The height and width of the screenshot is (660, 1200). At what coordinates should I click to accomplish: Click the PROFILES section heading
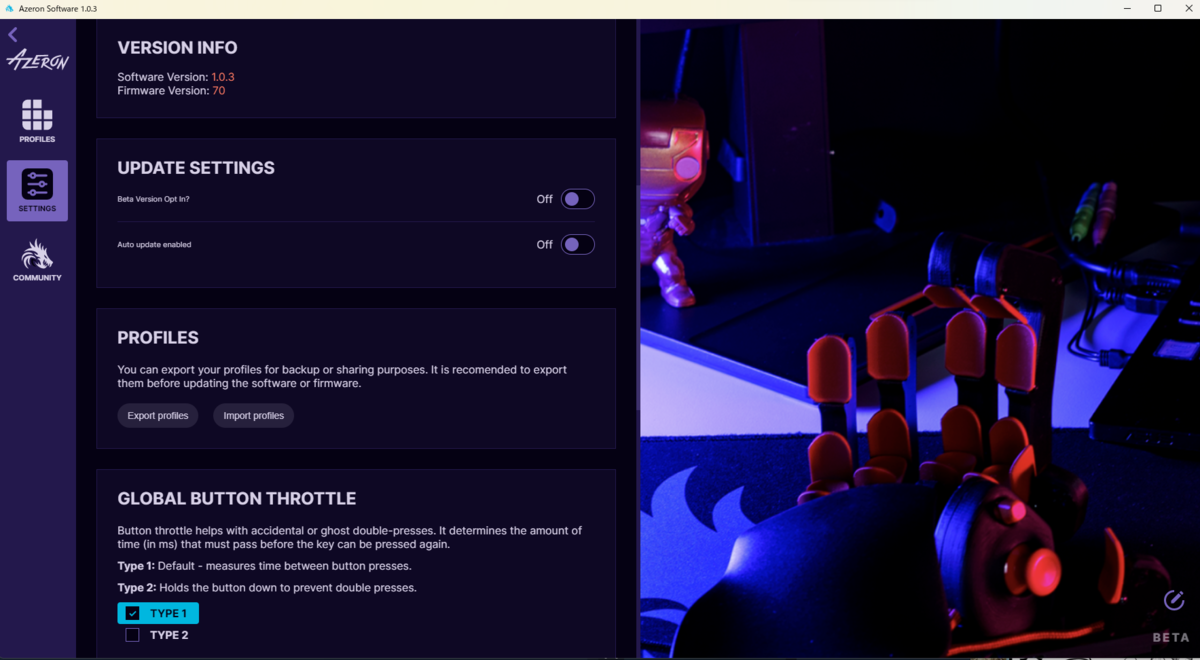click(x=158, y=338)
